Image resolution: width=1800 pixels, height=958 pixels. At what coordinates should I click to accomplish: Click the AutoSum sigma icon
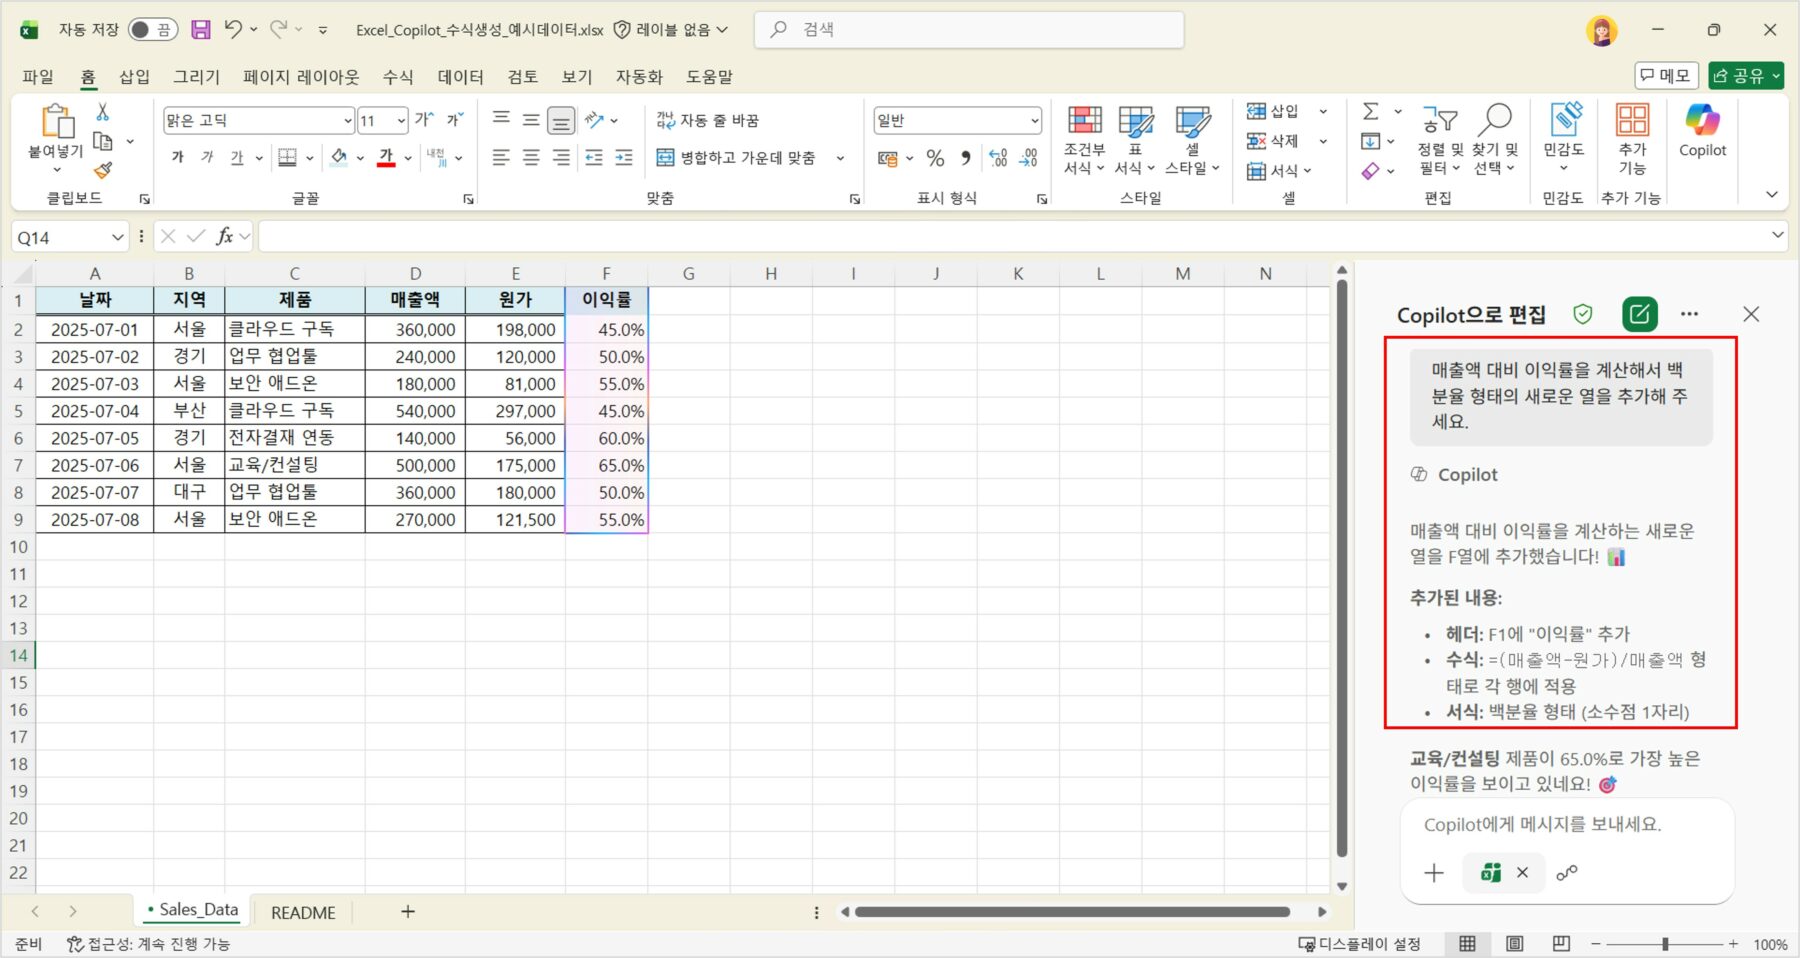click(1371, 111)
